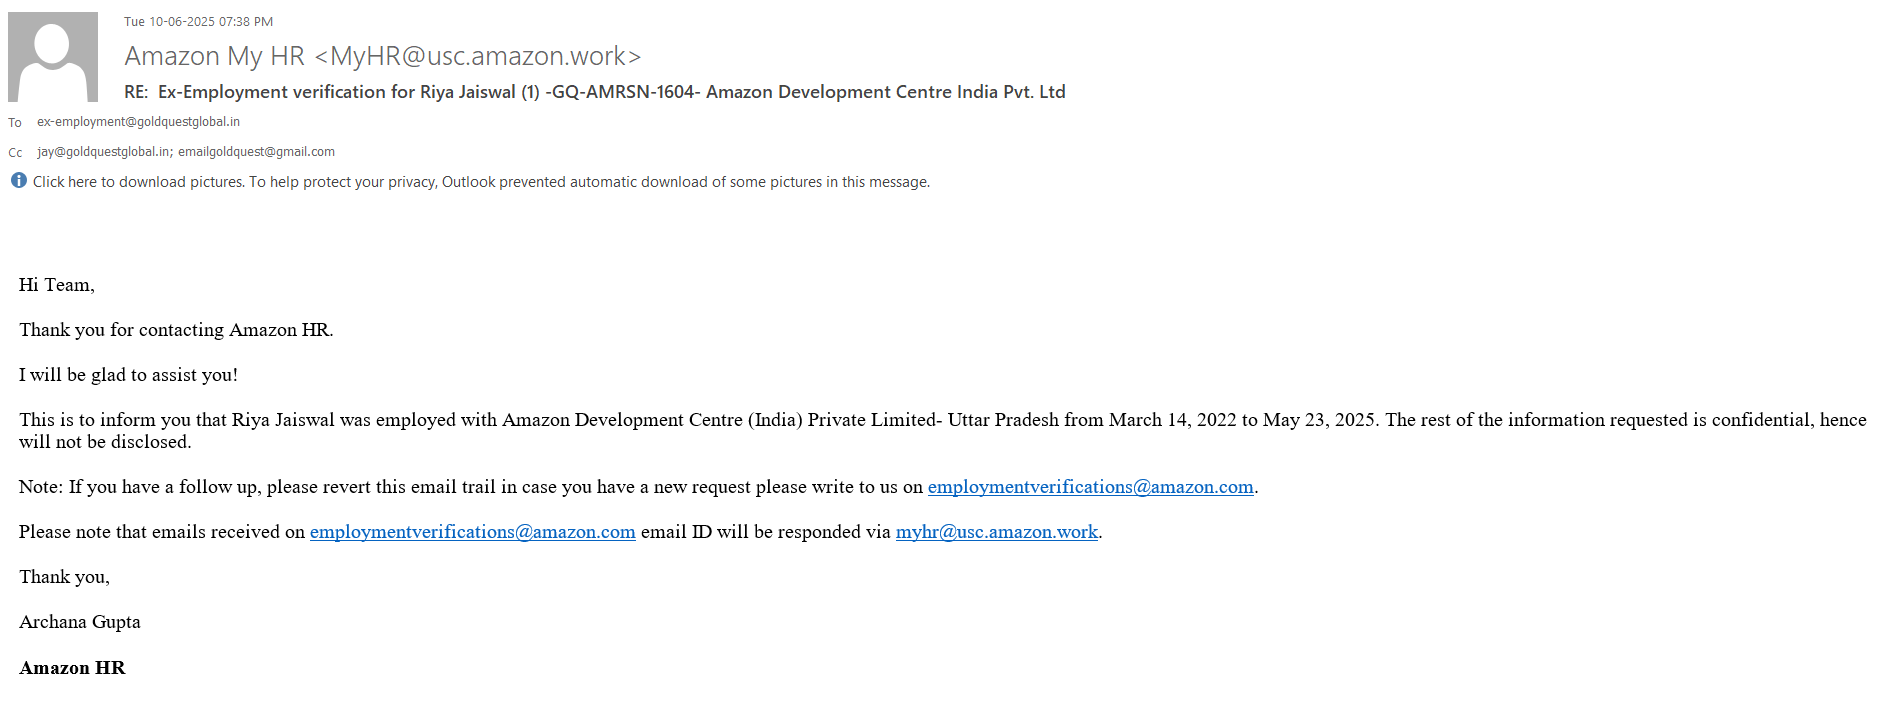The height and width of the screenshot is (707, 1880).
Task: Click Cc recipient emailgoldquest@gmail.com
Action: (x=257, y=152)
